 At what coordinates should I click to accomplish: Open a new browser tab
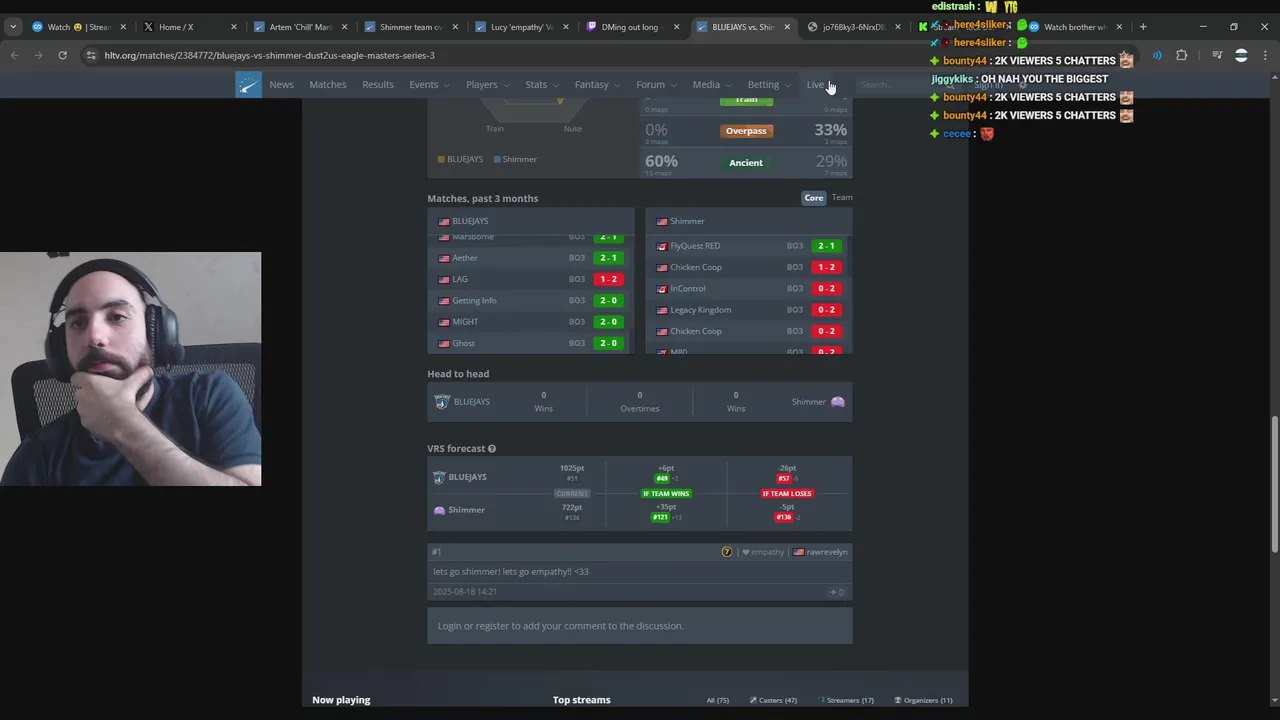[x=1143, y=27]
